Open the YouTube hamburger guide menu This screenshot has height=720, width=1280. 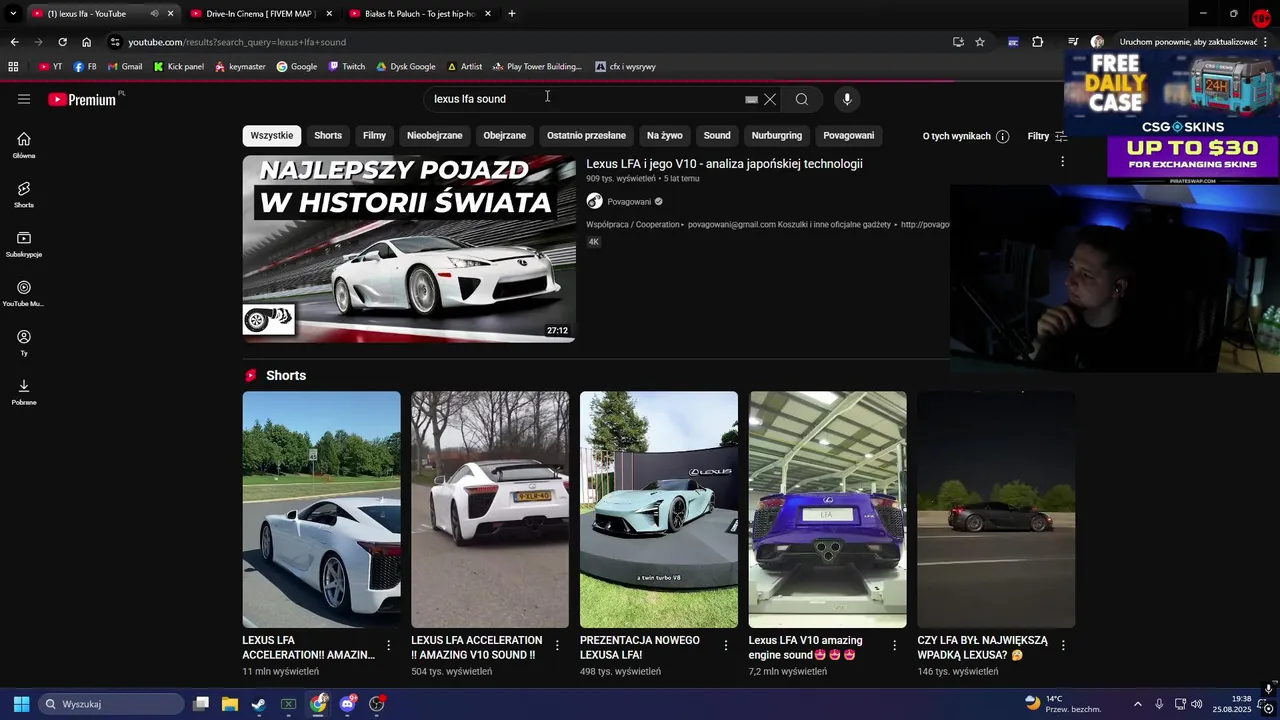click(24, 99)
